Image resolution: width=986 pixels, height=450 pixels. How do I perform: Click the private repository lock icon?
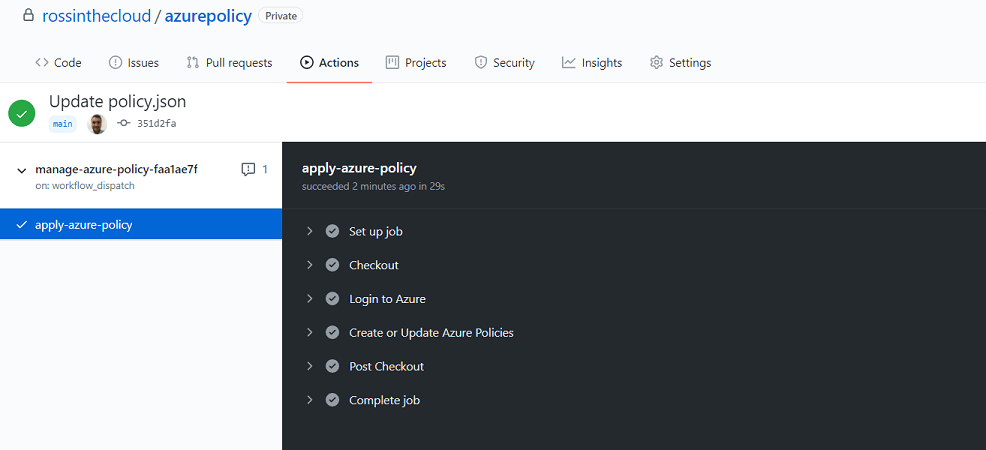click(28, 15)
